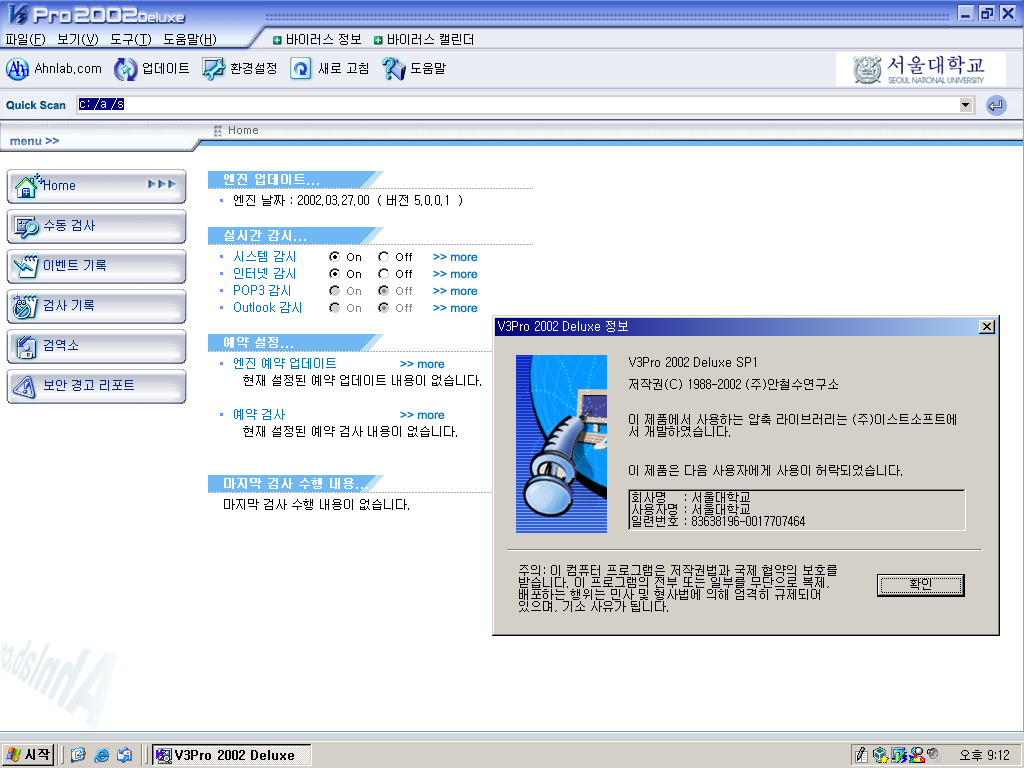
Task: Click the 엔진 업데이트 section header
Action: tap(295, 180)
